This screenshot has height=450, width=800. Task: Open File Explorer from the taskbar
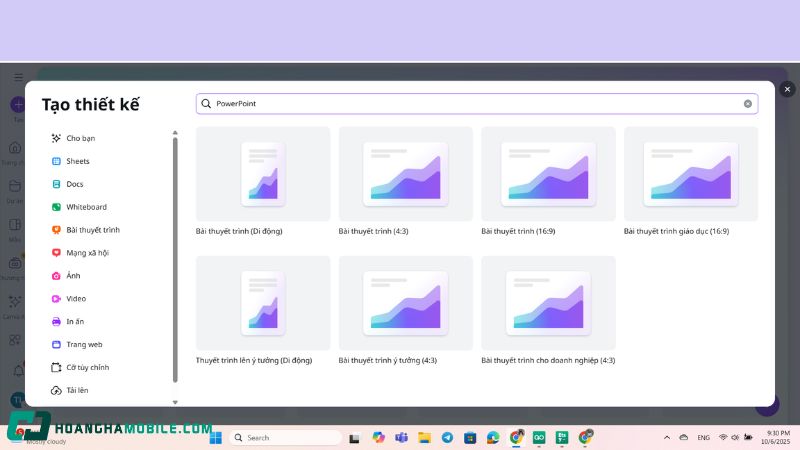[424, 437]
